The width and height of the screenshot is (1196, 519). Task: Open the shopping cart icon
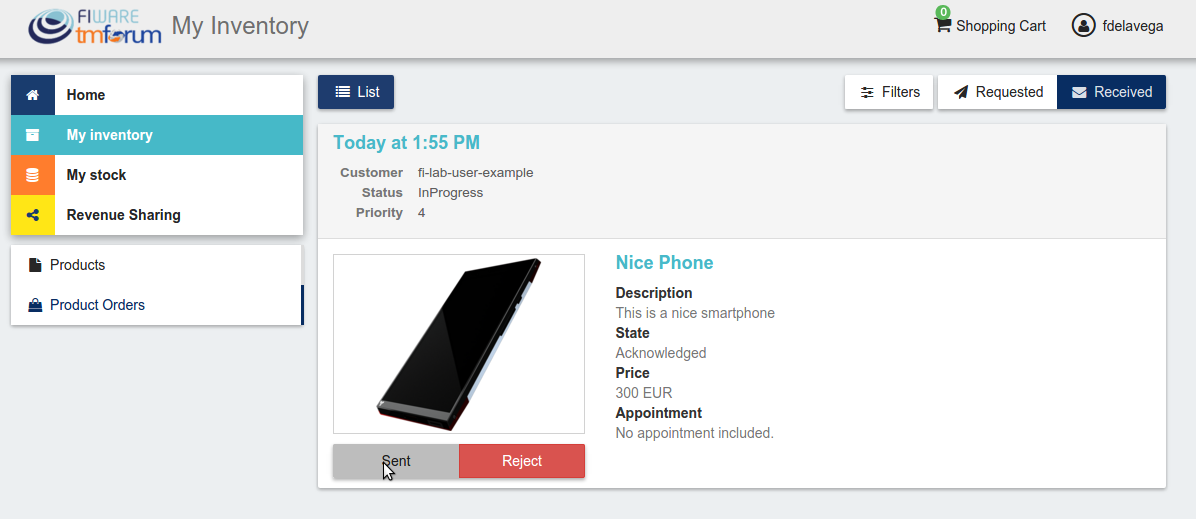(x=943, y=24)
